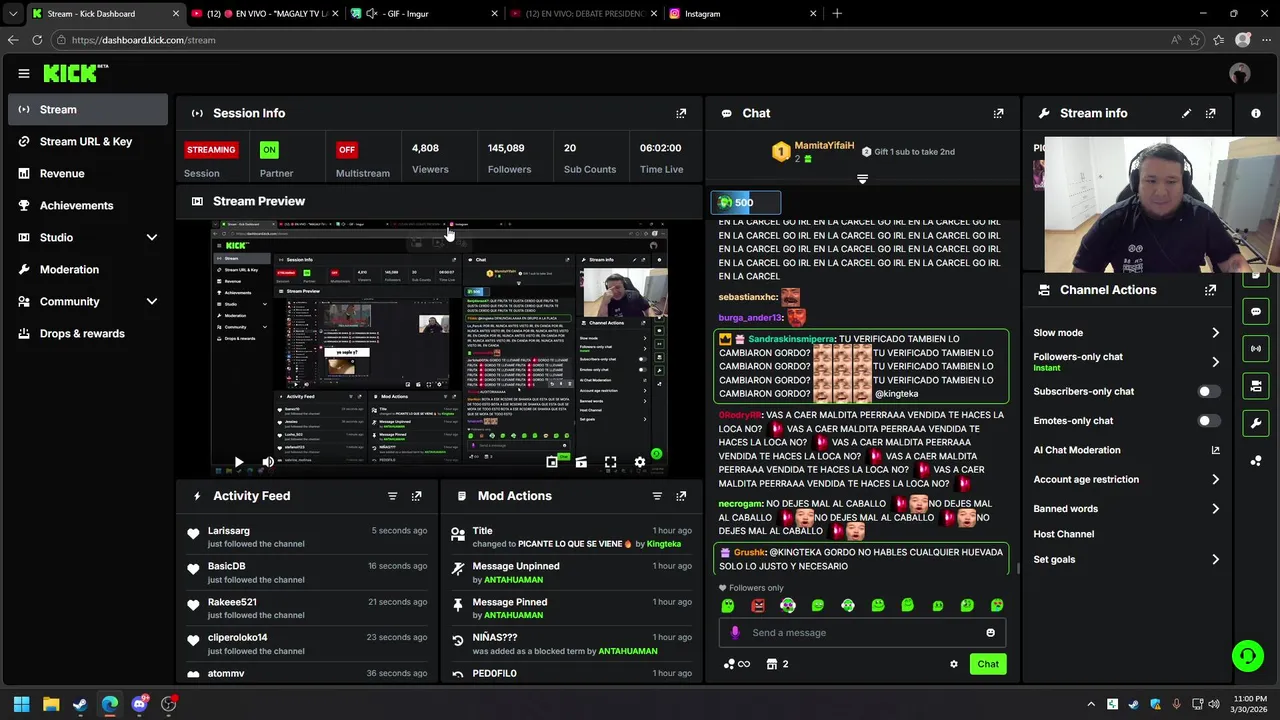Reload the page in browser
The image size is (1280, 720).
(37, 40)
